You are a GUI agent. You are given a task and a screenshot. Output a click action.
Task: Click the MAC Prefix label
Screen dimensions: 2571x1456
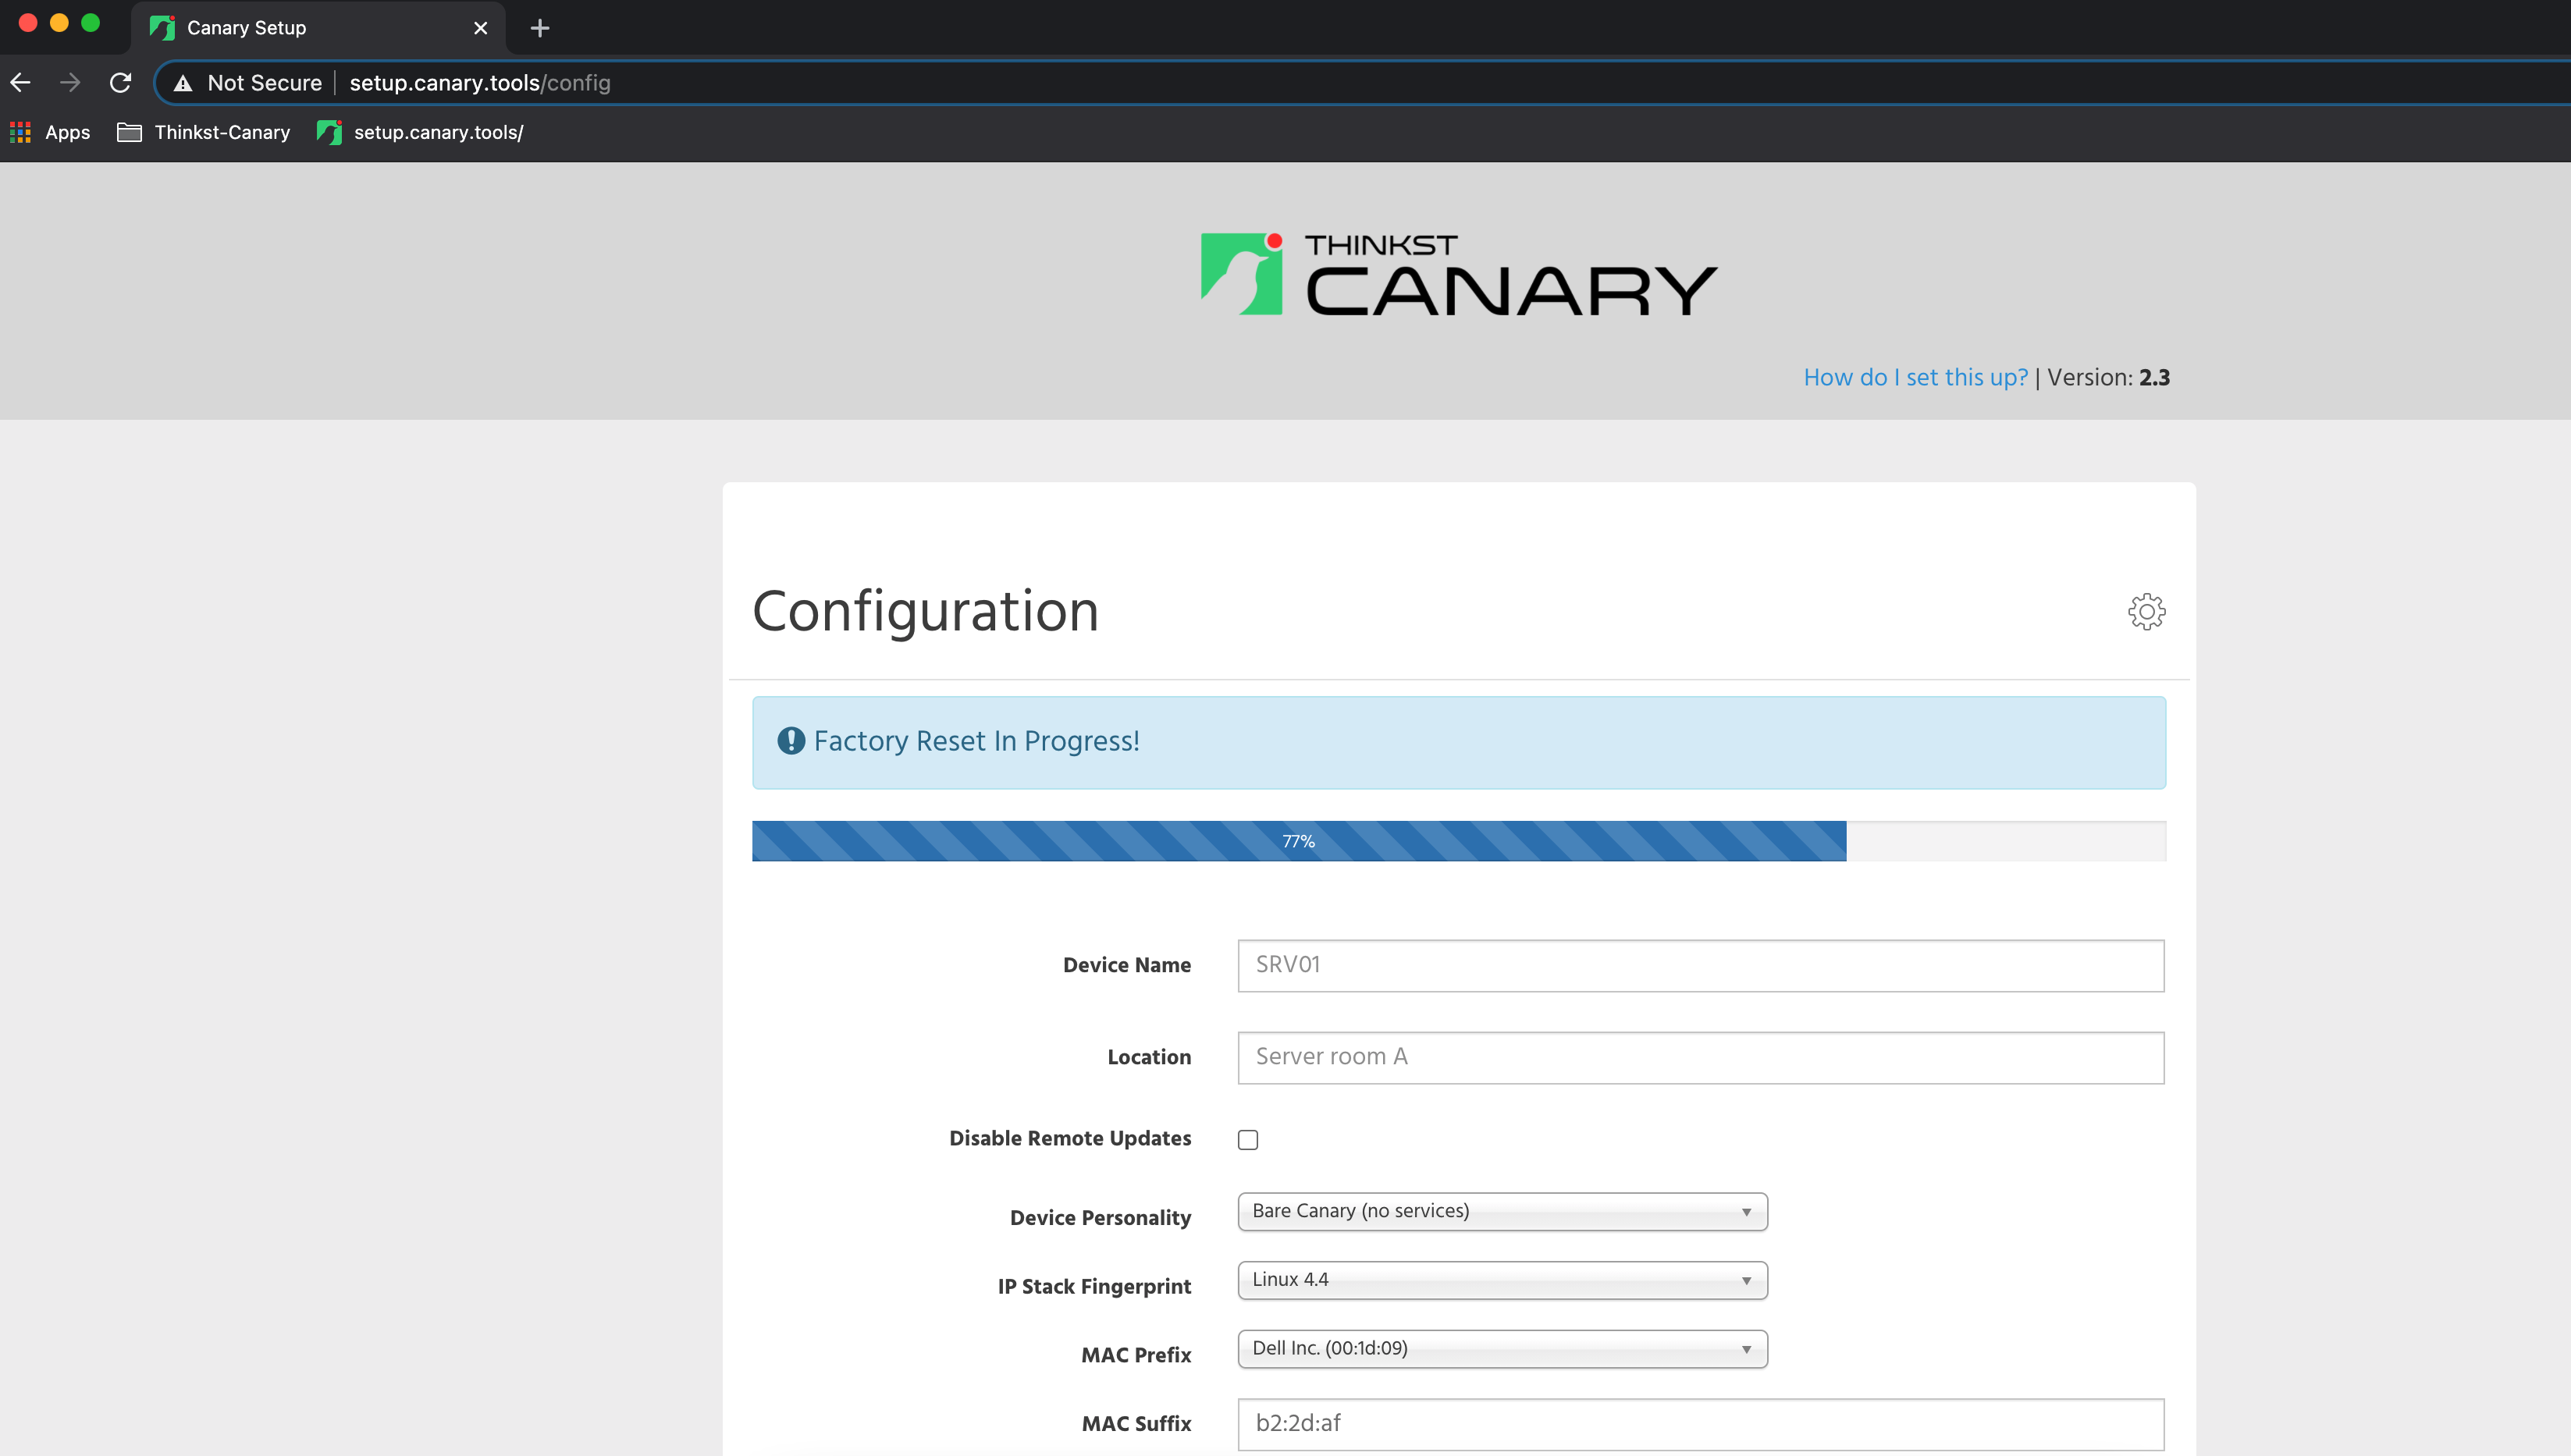[1136, 1355]
